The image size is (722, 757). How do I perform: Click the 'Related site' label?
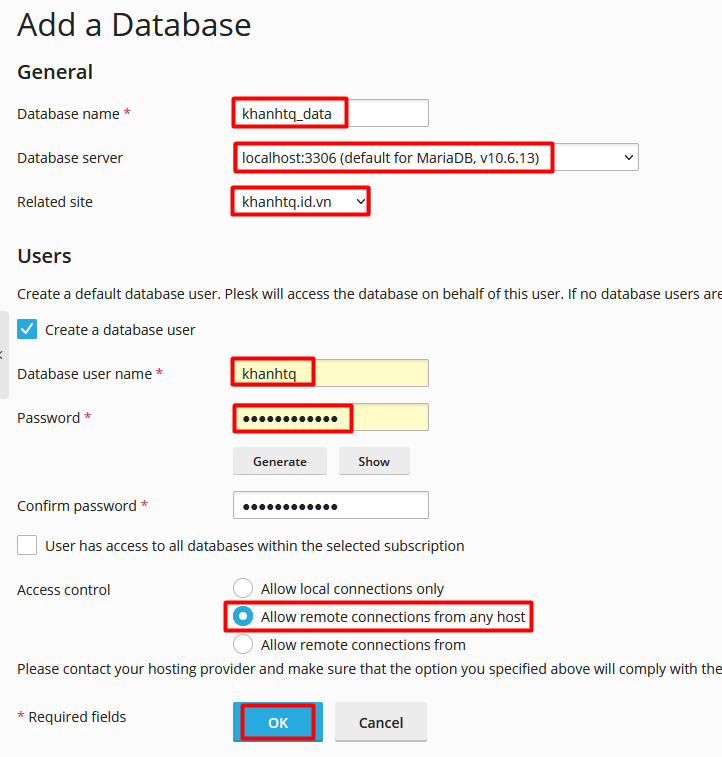tap(55, 202)
